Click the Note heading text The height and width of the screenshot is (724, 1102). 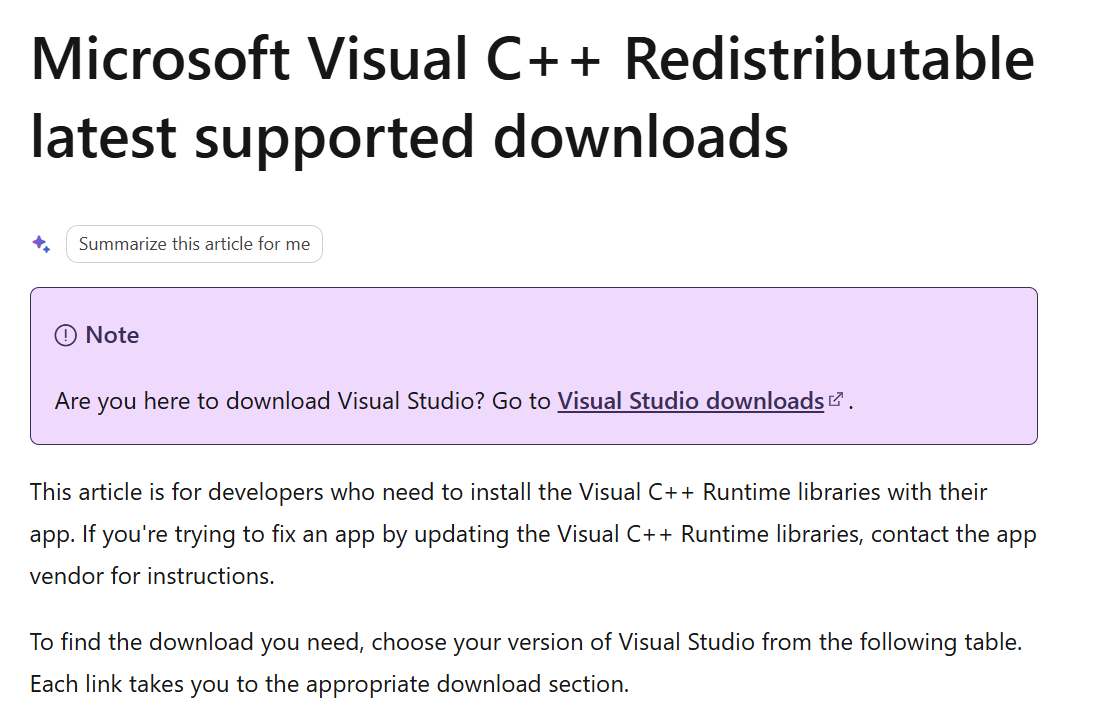pos(112,335)
